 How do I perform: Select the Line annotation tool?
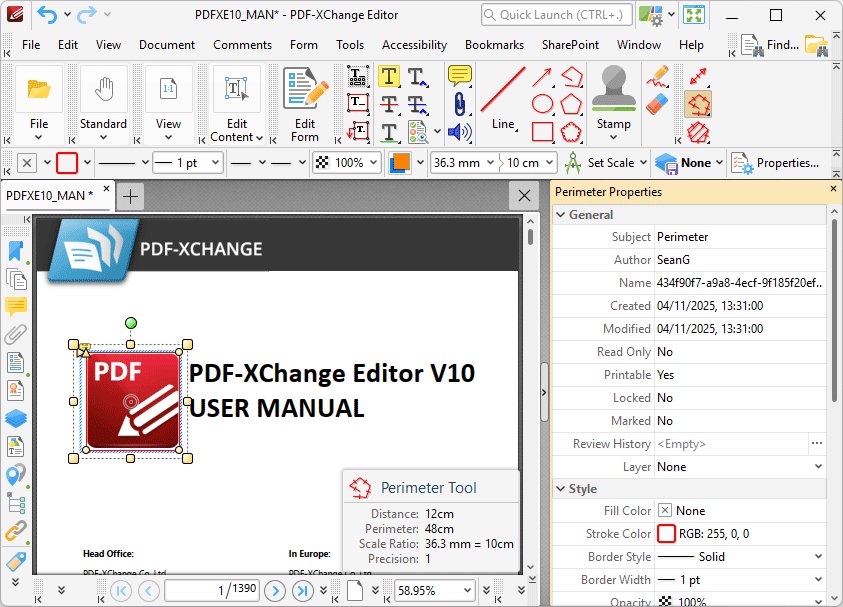(x=504, y=99)
